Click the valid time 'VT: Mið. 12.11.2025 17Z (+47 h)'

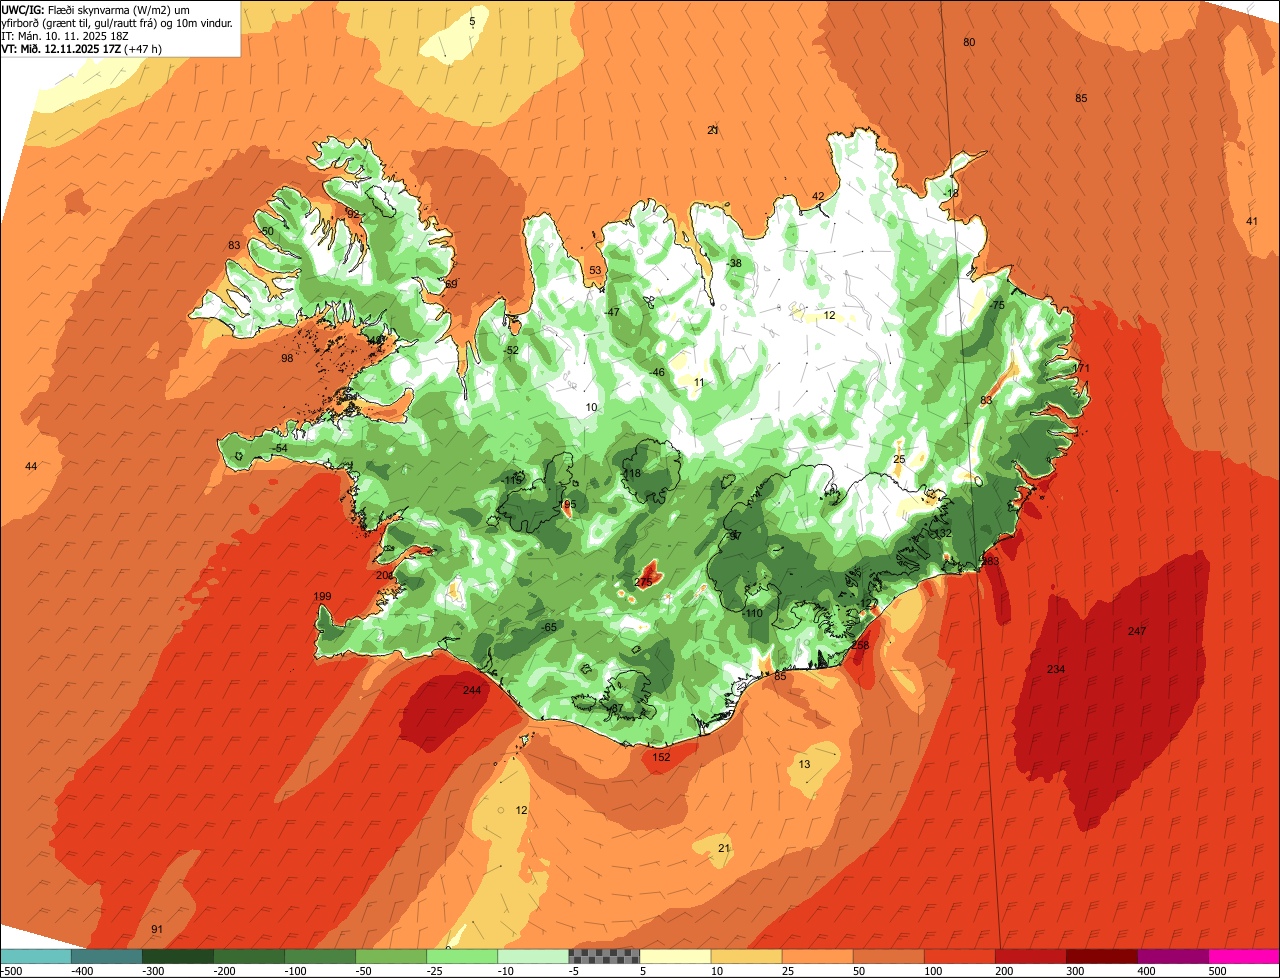81,48
